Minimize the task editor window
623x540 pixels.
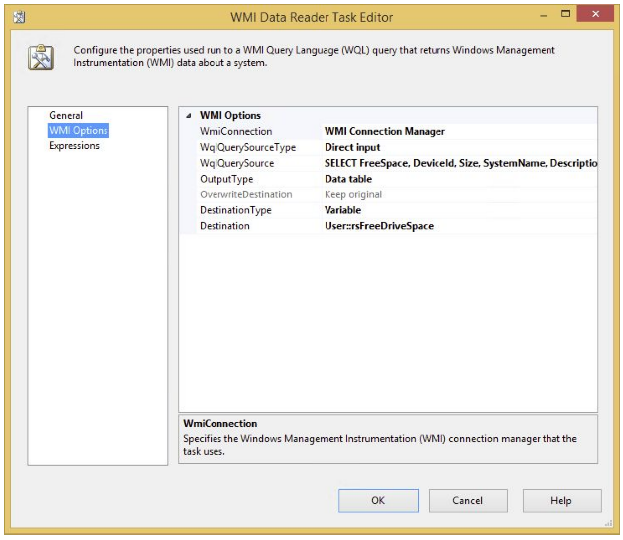click(544, 15)
